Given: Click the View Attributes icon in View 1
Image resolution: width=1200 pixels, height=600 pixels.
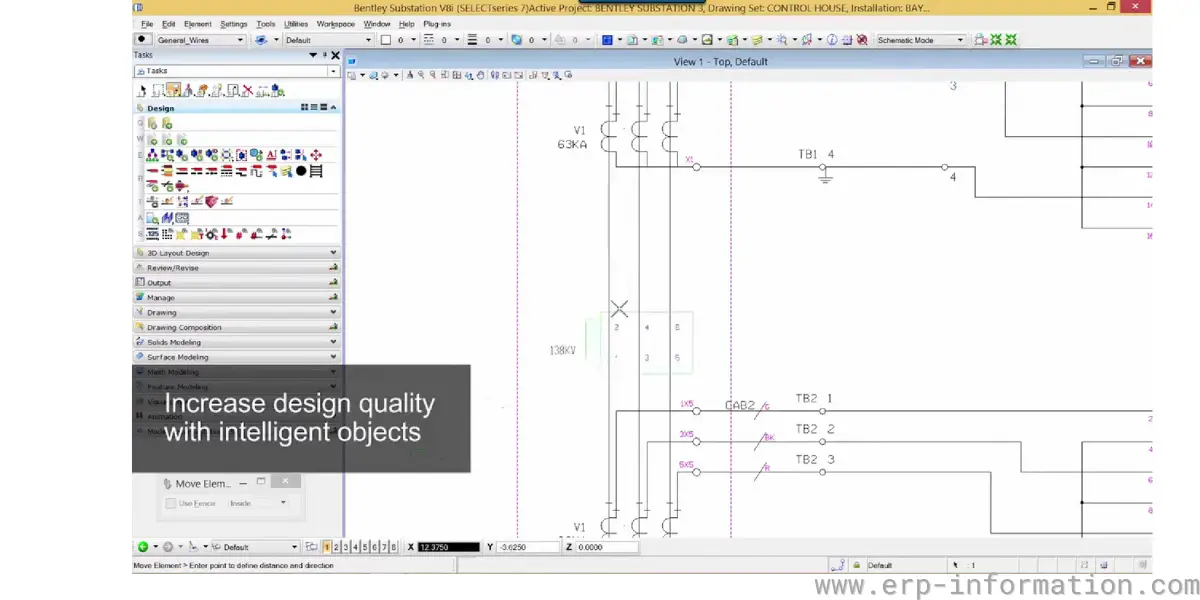Looking at the screenshot, I should pyautogui.click(x=352, y=75).
